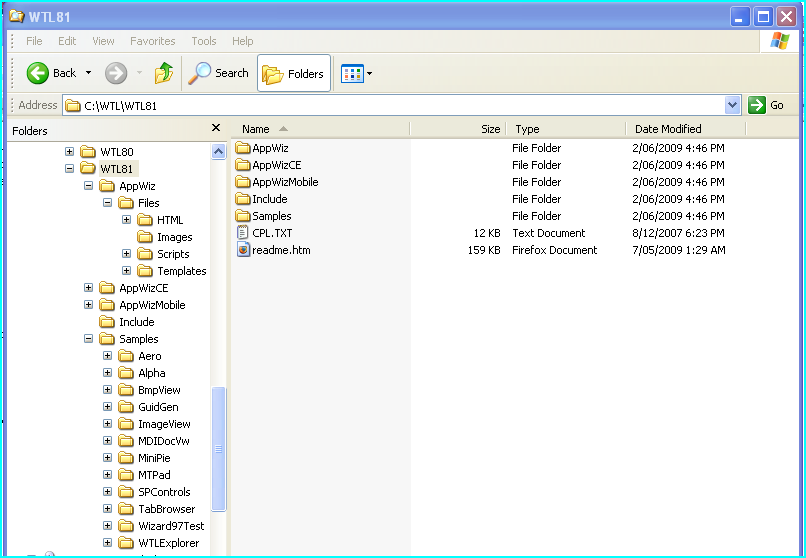Toggle the Folders pane button
Image resolution: width=806 pixels, height=558 pixels.
[x=294, y=73]
